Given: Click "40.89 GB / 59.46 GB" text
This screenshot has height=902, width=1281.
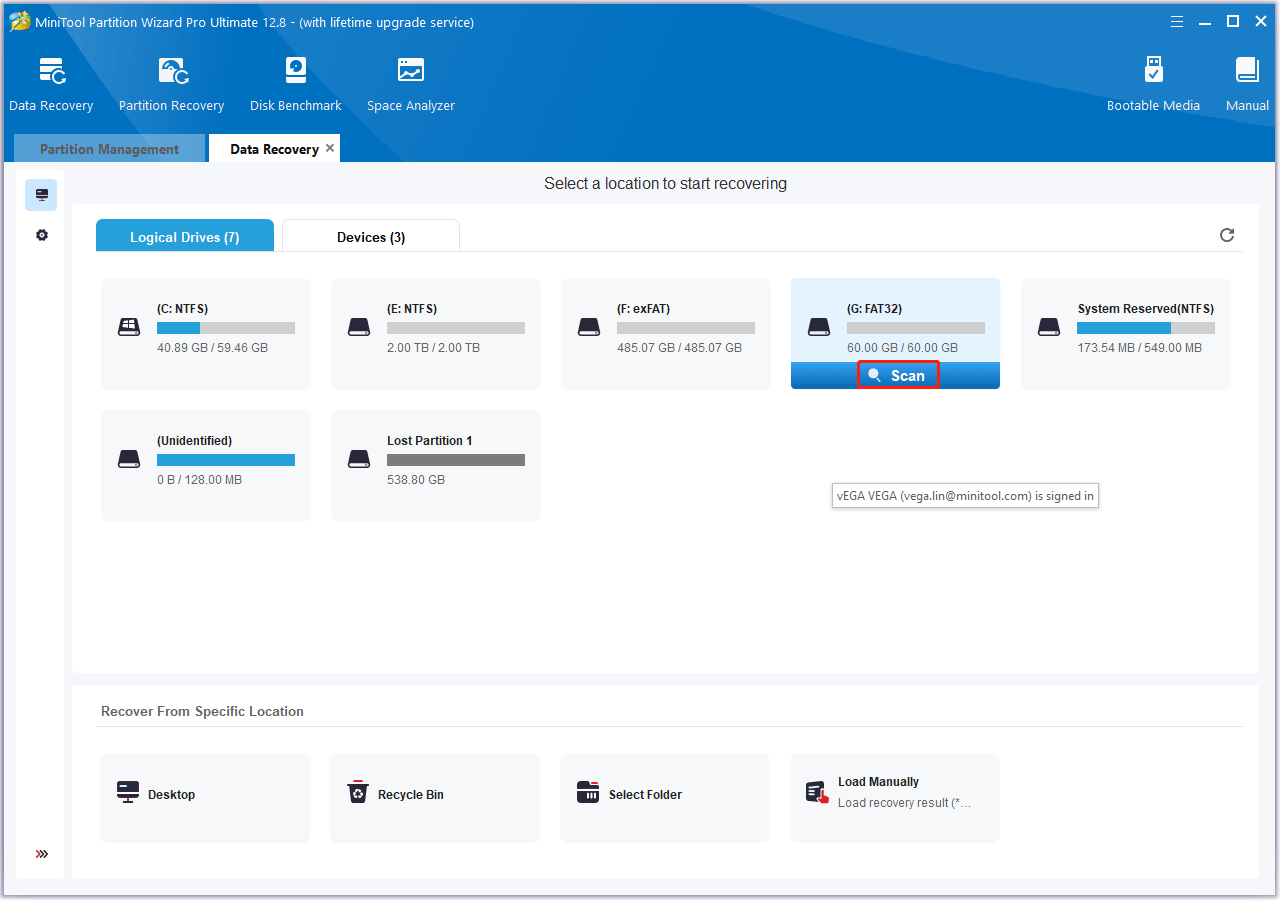Looking at the screenshot, I should (x=212, y=348).
